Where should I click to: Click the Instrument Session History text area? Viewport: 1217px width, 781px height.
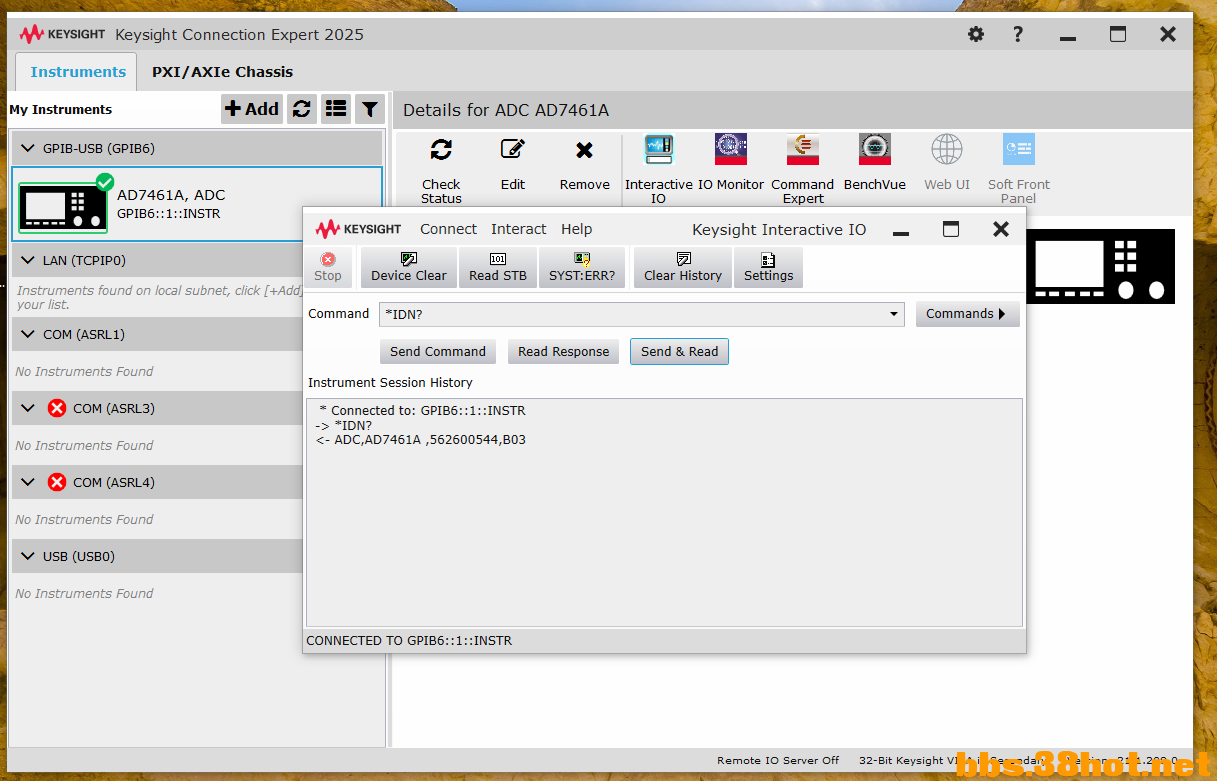[664, 513]
